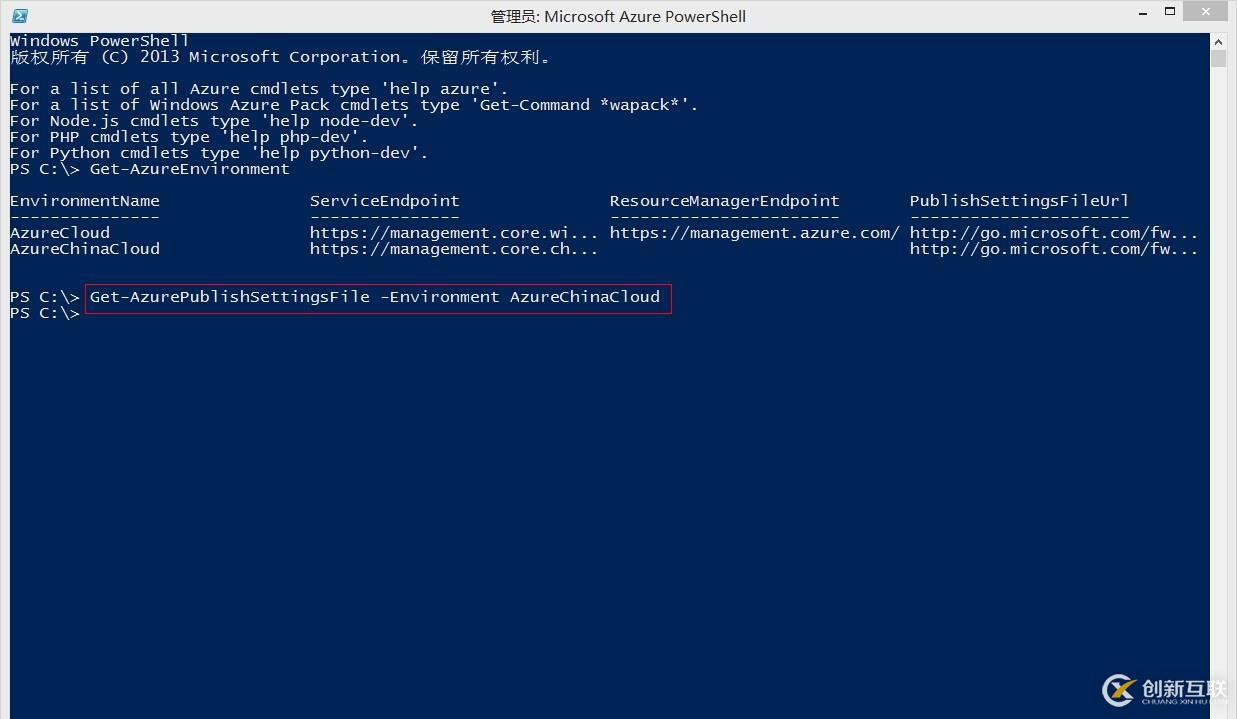
Task: Click the EnvironmentName column header
Action: (85, 201)
